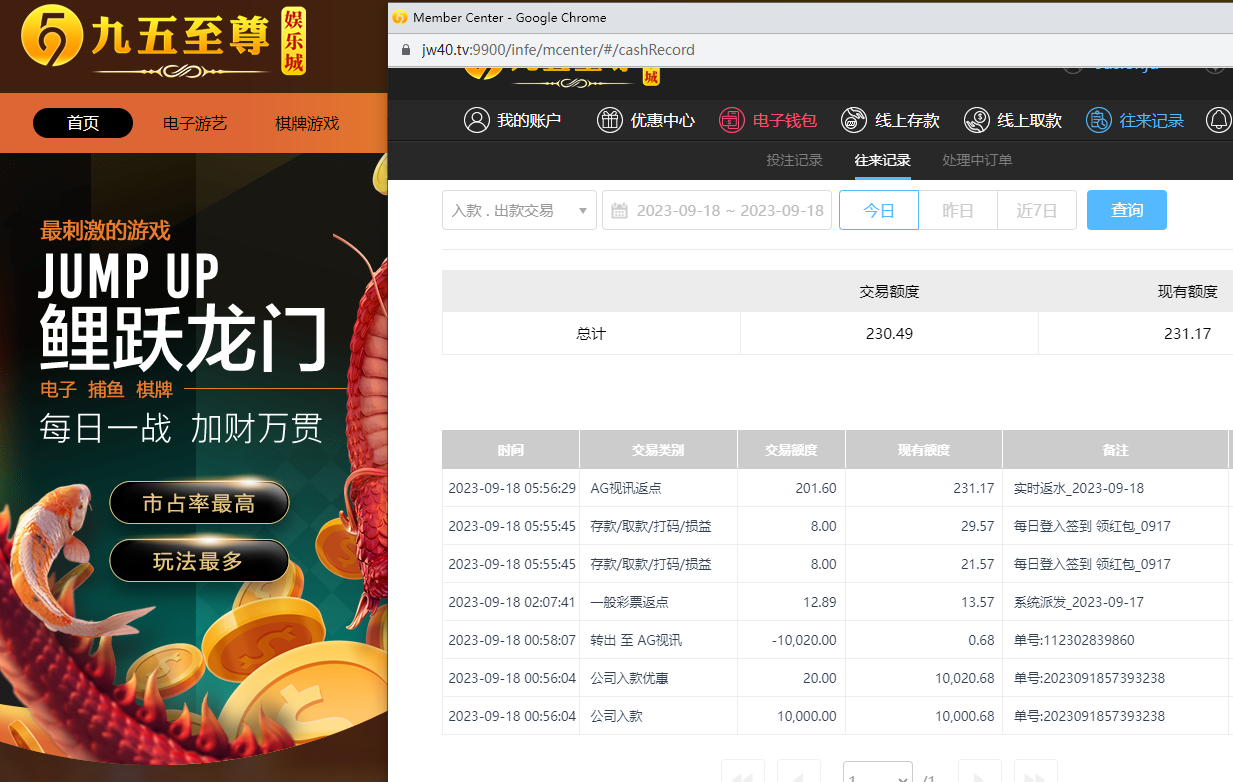
Task: Select the 今日 date range
Action: click(879, 210)
